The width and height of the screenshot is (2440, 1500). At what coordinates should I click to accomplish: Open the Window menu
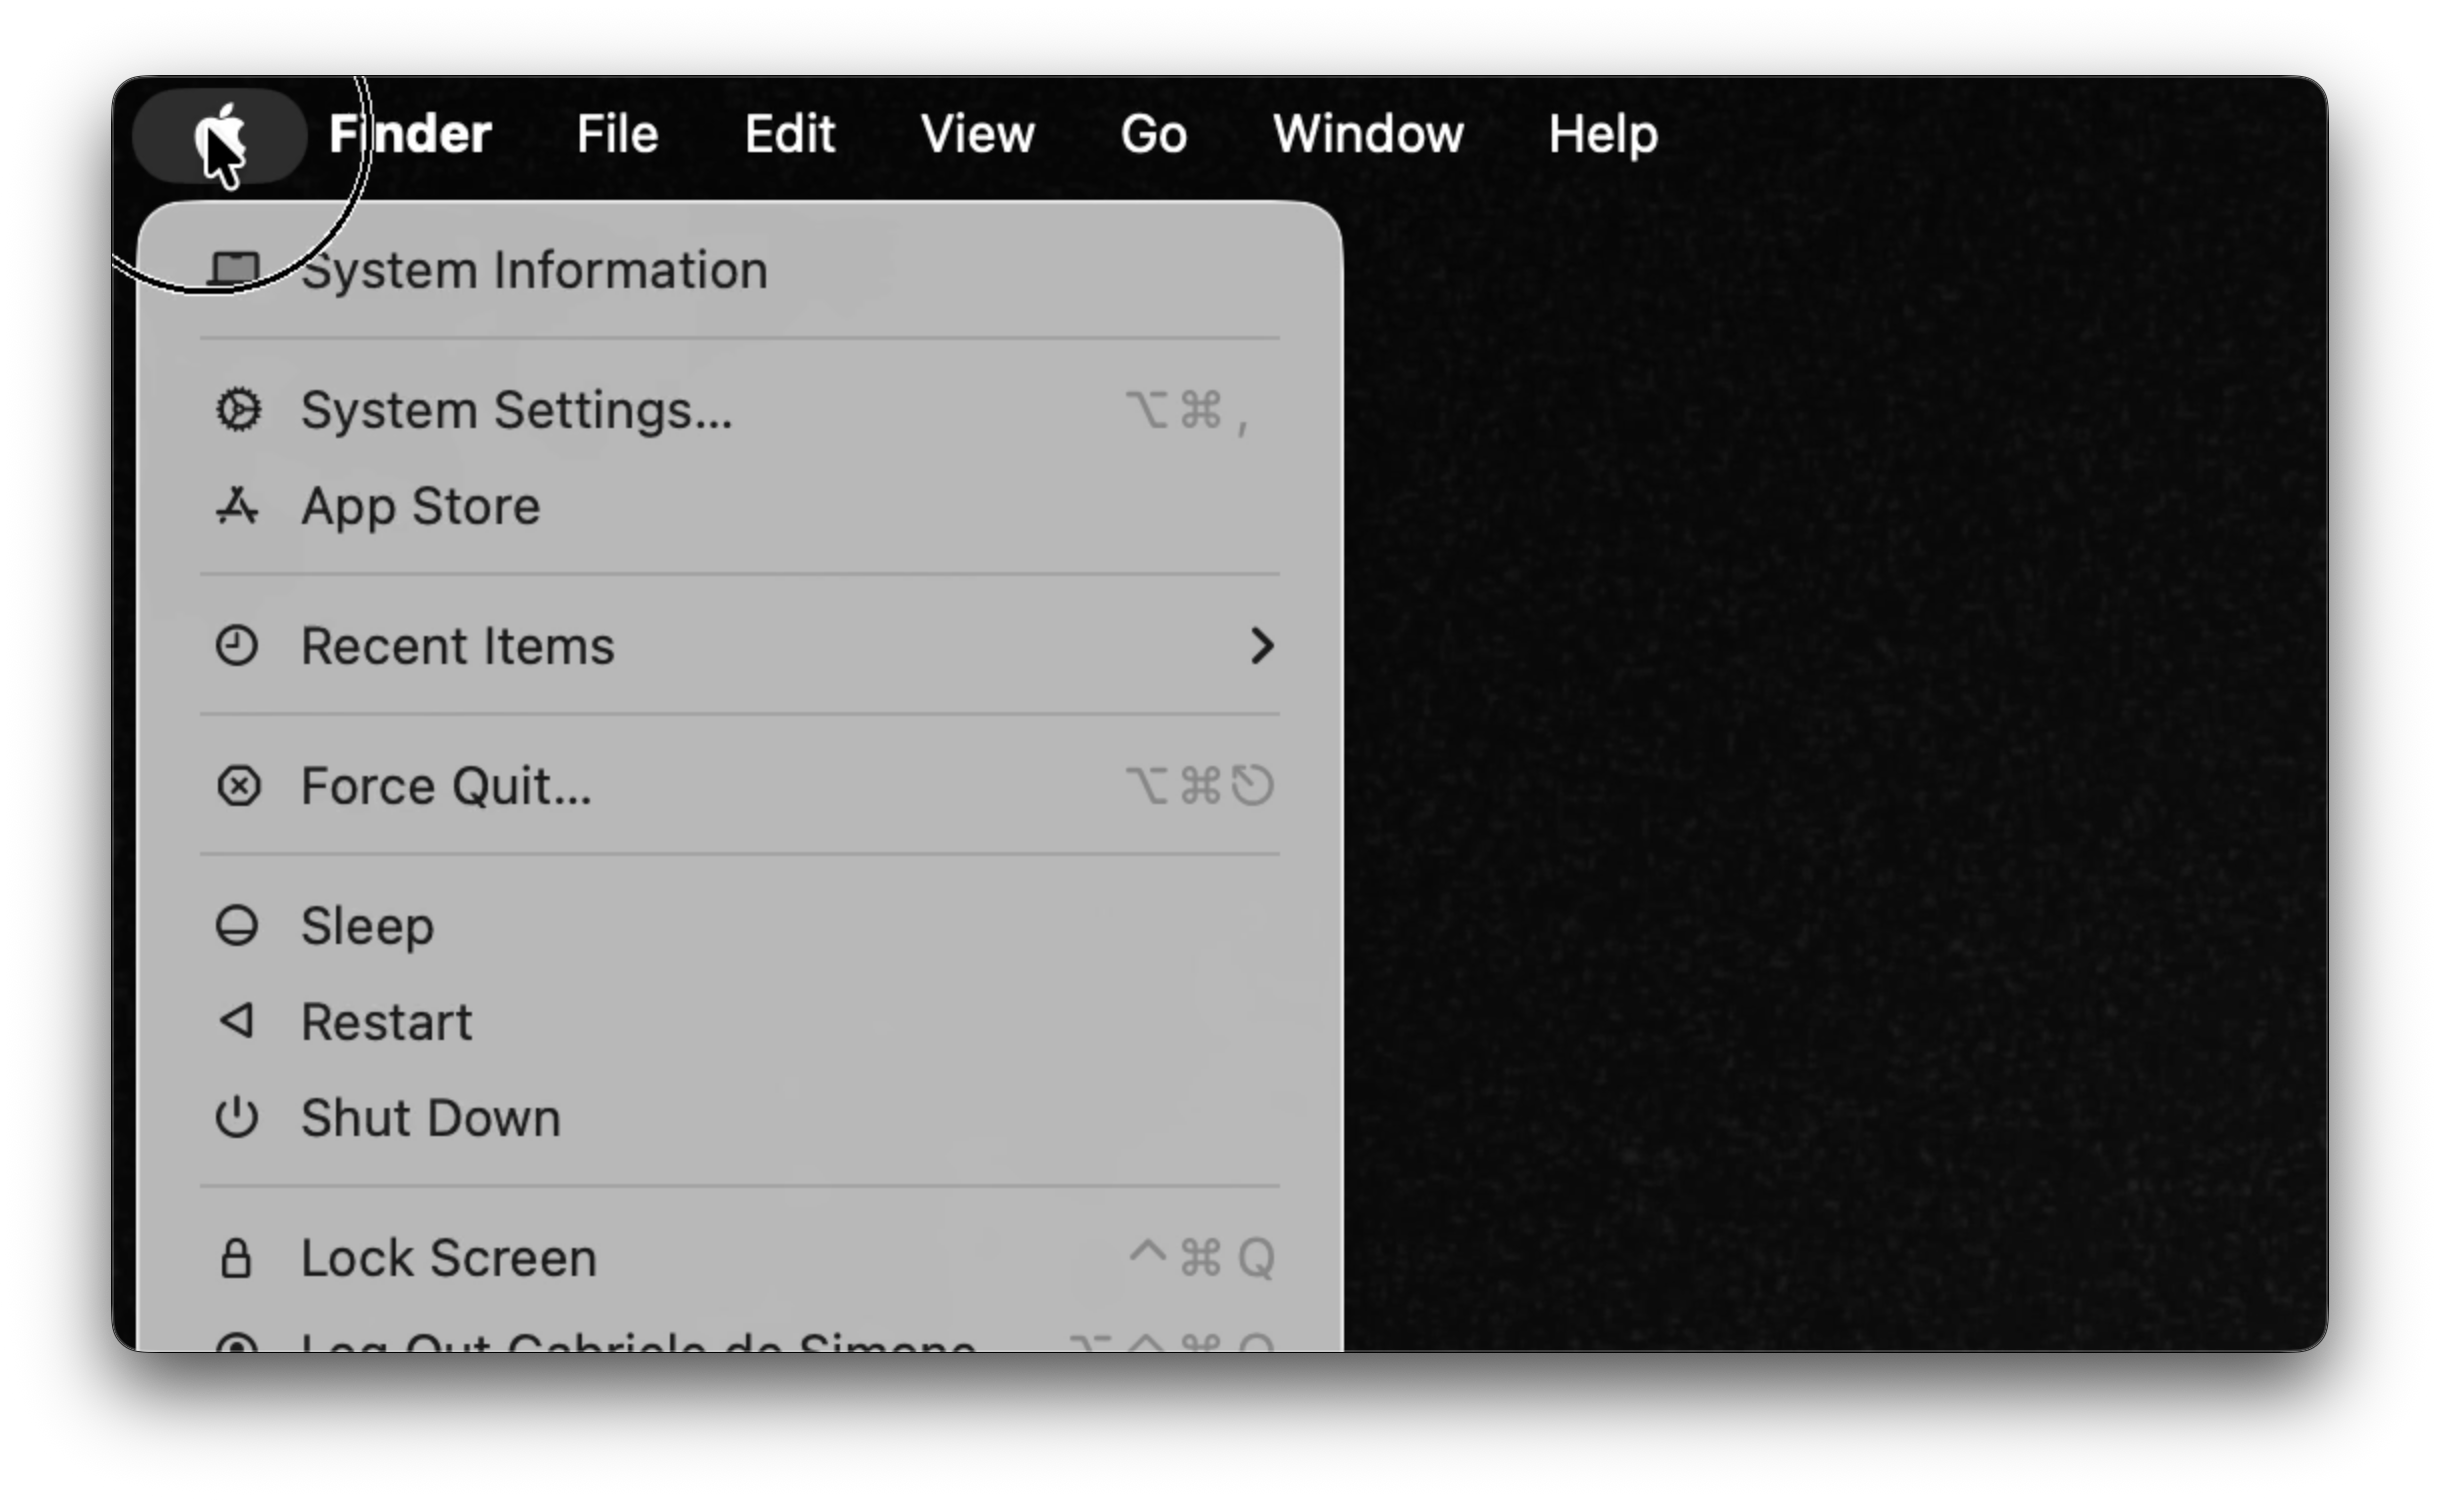point(1367,134)
